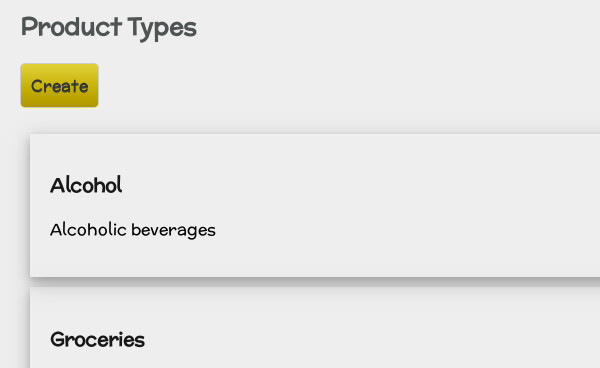
Task: Click the Alcohol card's left shadow edge
Action: (27, 205)
